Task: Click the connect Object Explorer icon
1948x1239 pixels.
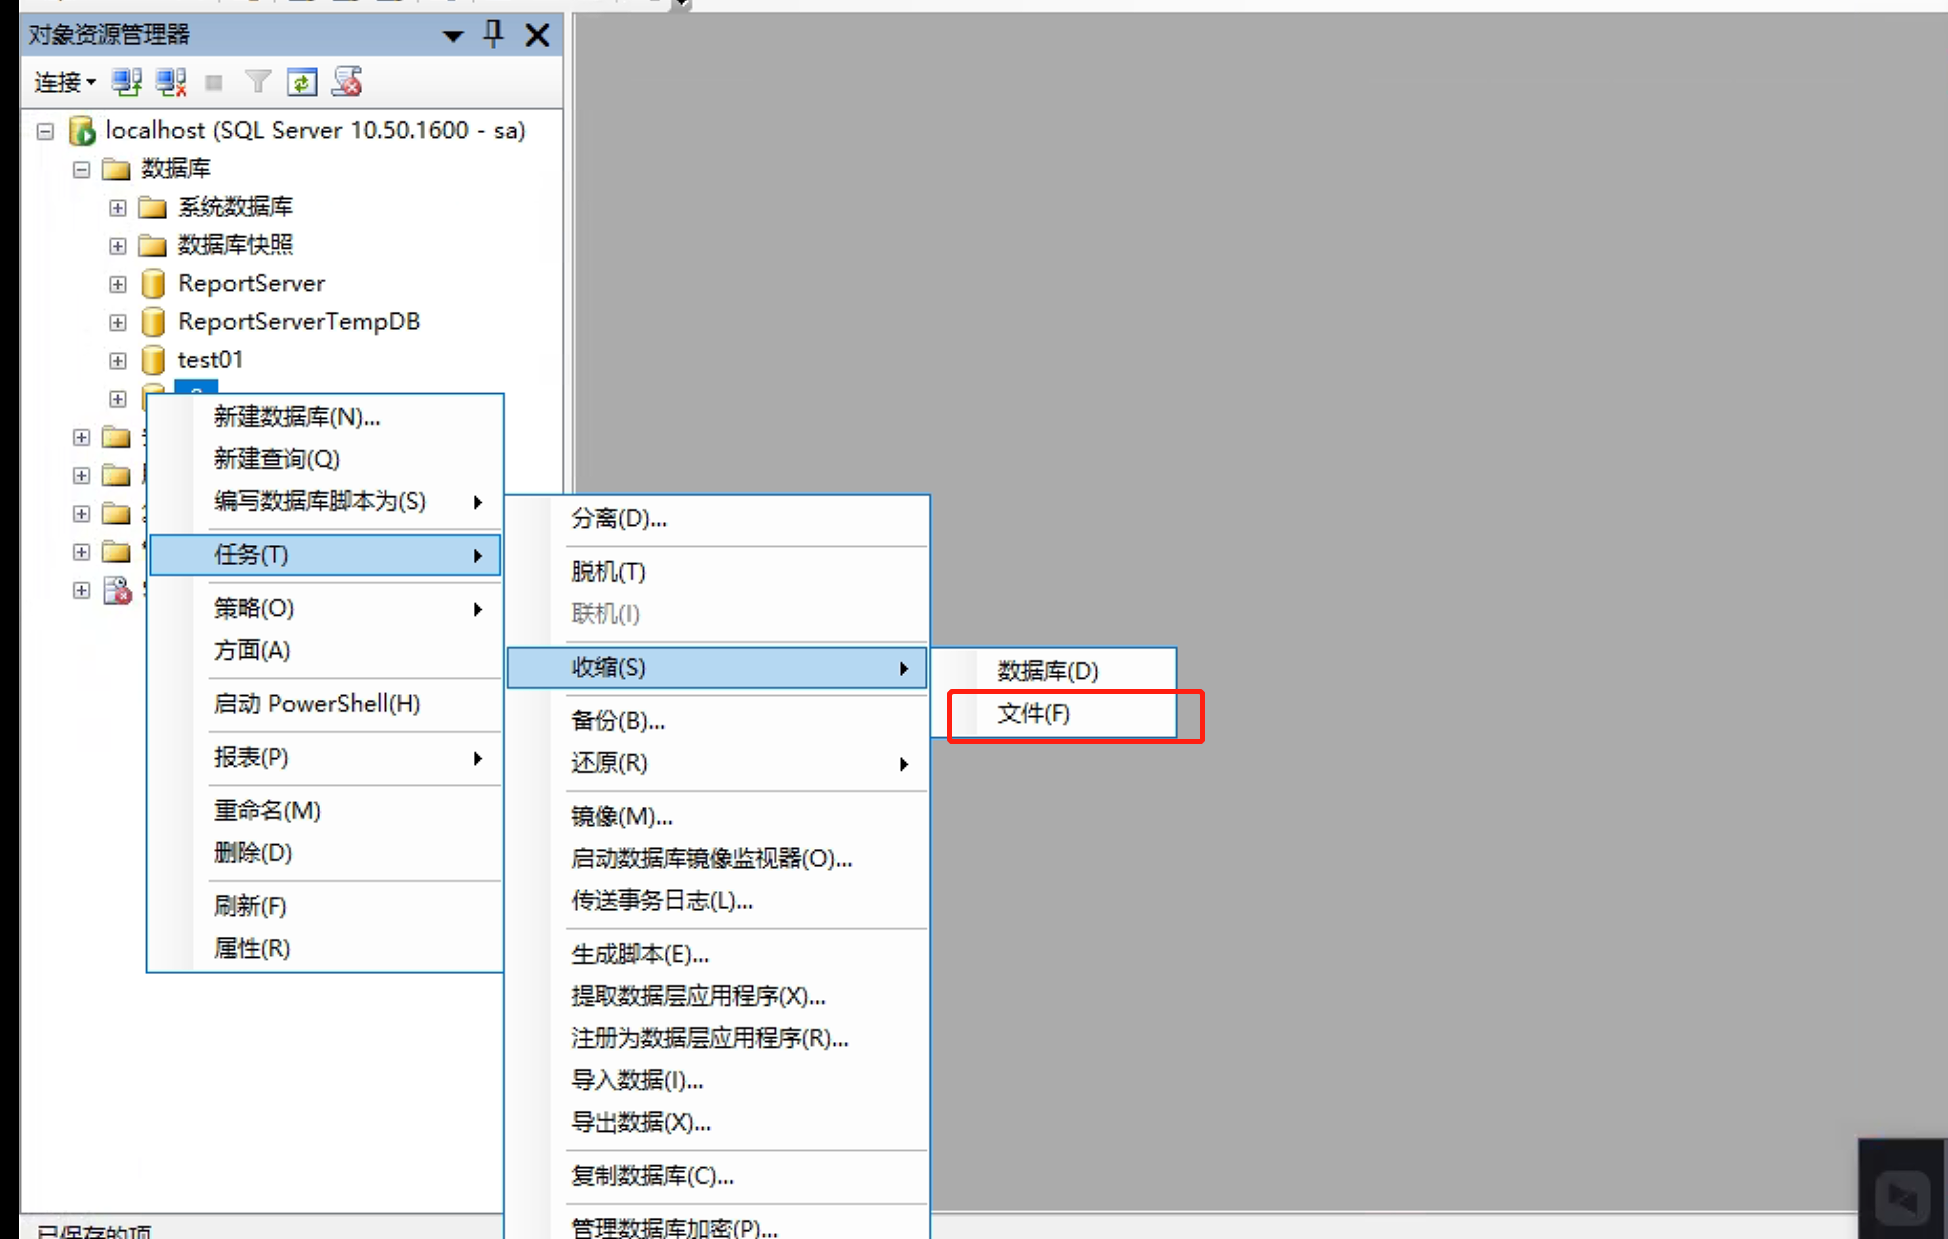Action: click(127, 82)
